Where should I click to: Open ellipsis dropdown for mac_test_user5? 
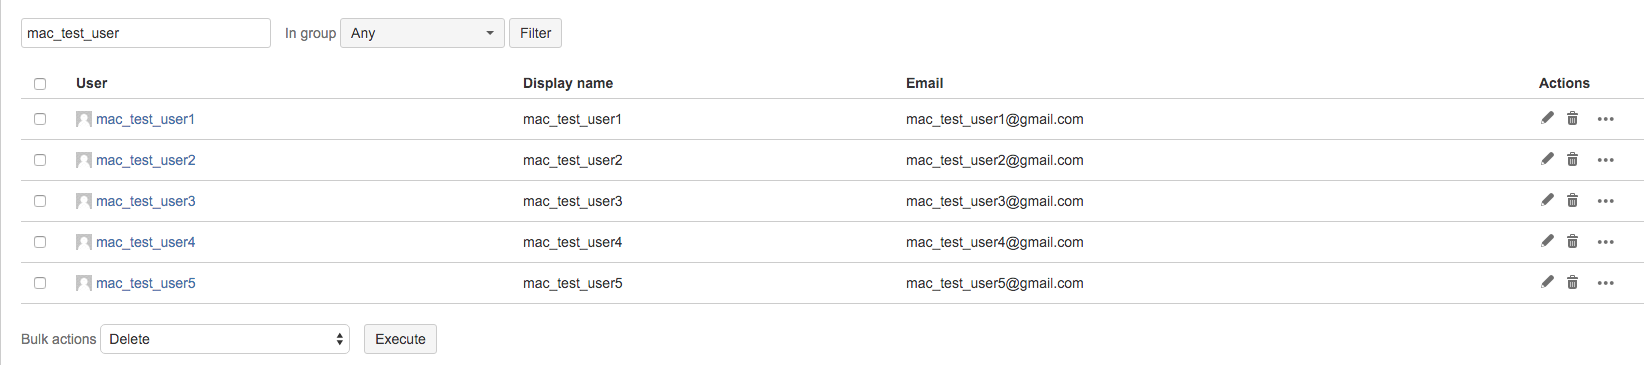(1605, 283)
